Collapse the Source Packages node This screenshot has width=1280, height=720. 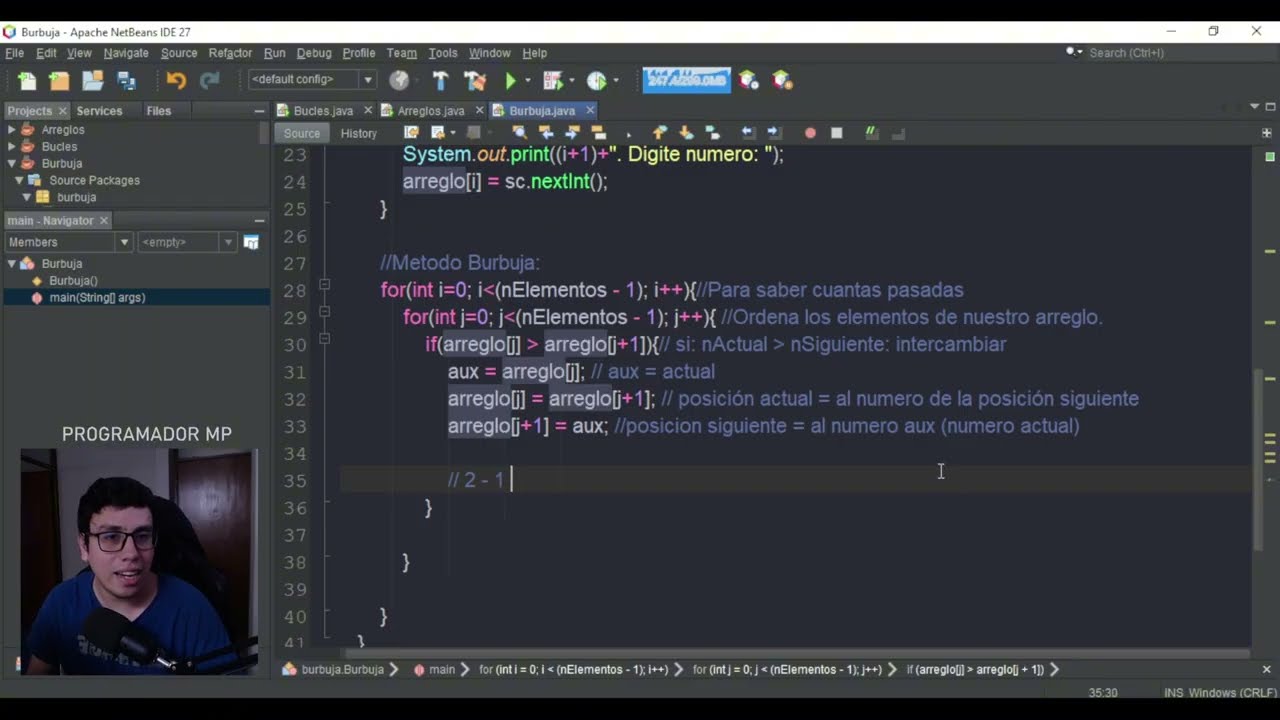click(x=19, y=181)
